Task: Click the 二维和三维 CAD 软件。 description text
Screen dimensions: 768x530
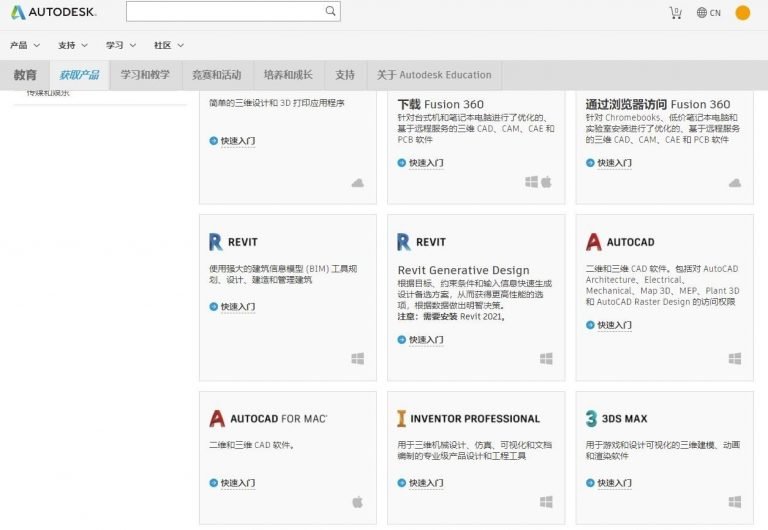Action: pyautogui.click(x=252, y=445)
